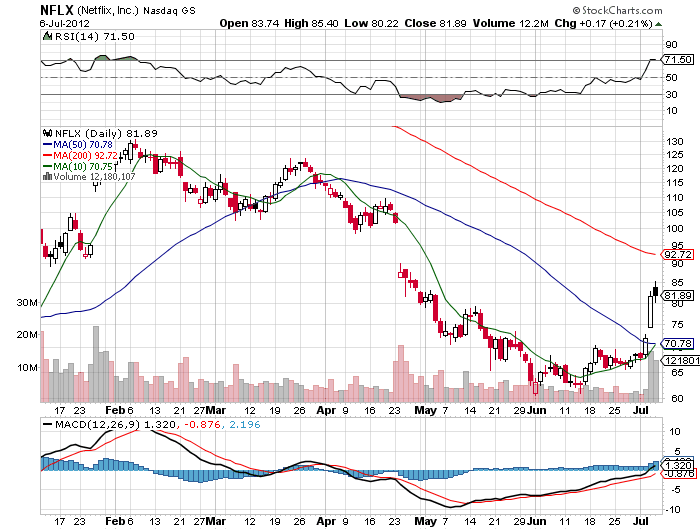Image resolution: width=700 pixels, height=530 pixels.
Task: Click the 1.320 MACD axis value tag
Action: tap(678, 465)
